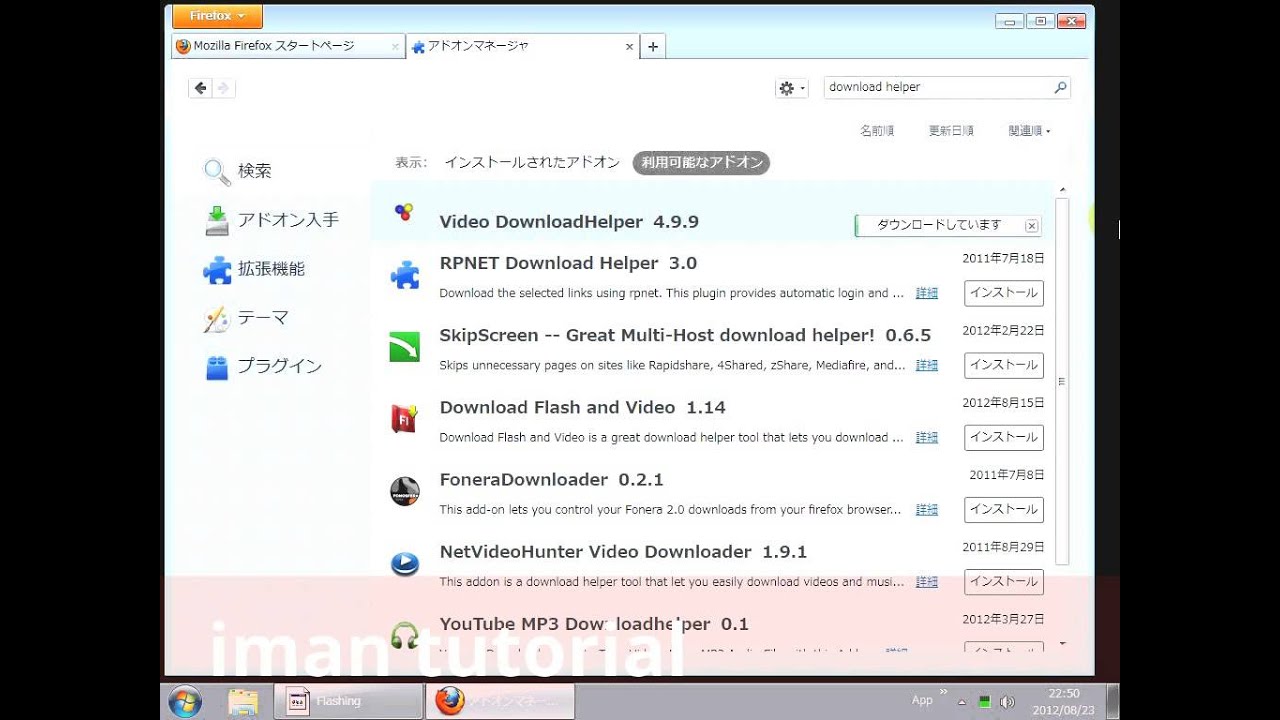The height and width of the screenshot is (720, 1280).
Task: Sort results by 名前順
Action: point(877,131)
